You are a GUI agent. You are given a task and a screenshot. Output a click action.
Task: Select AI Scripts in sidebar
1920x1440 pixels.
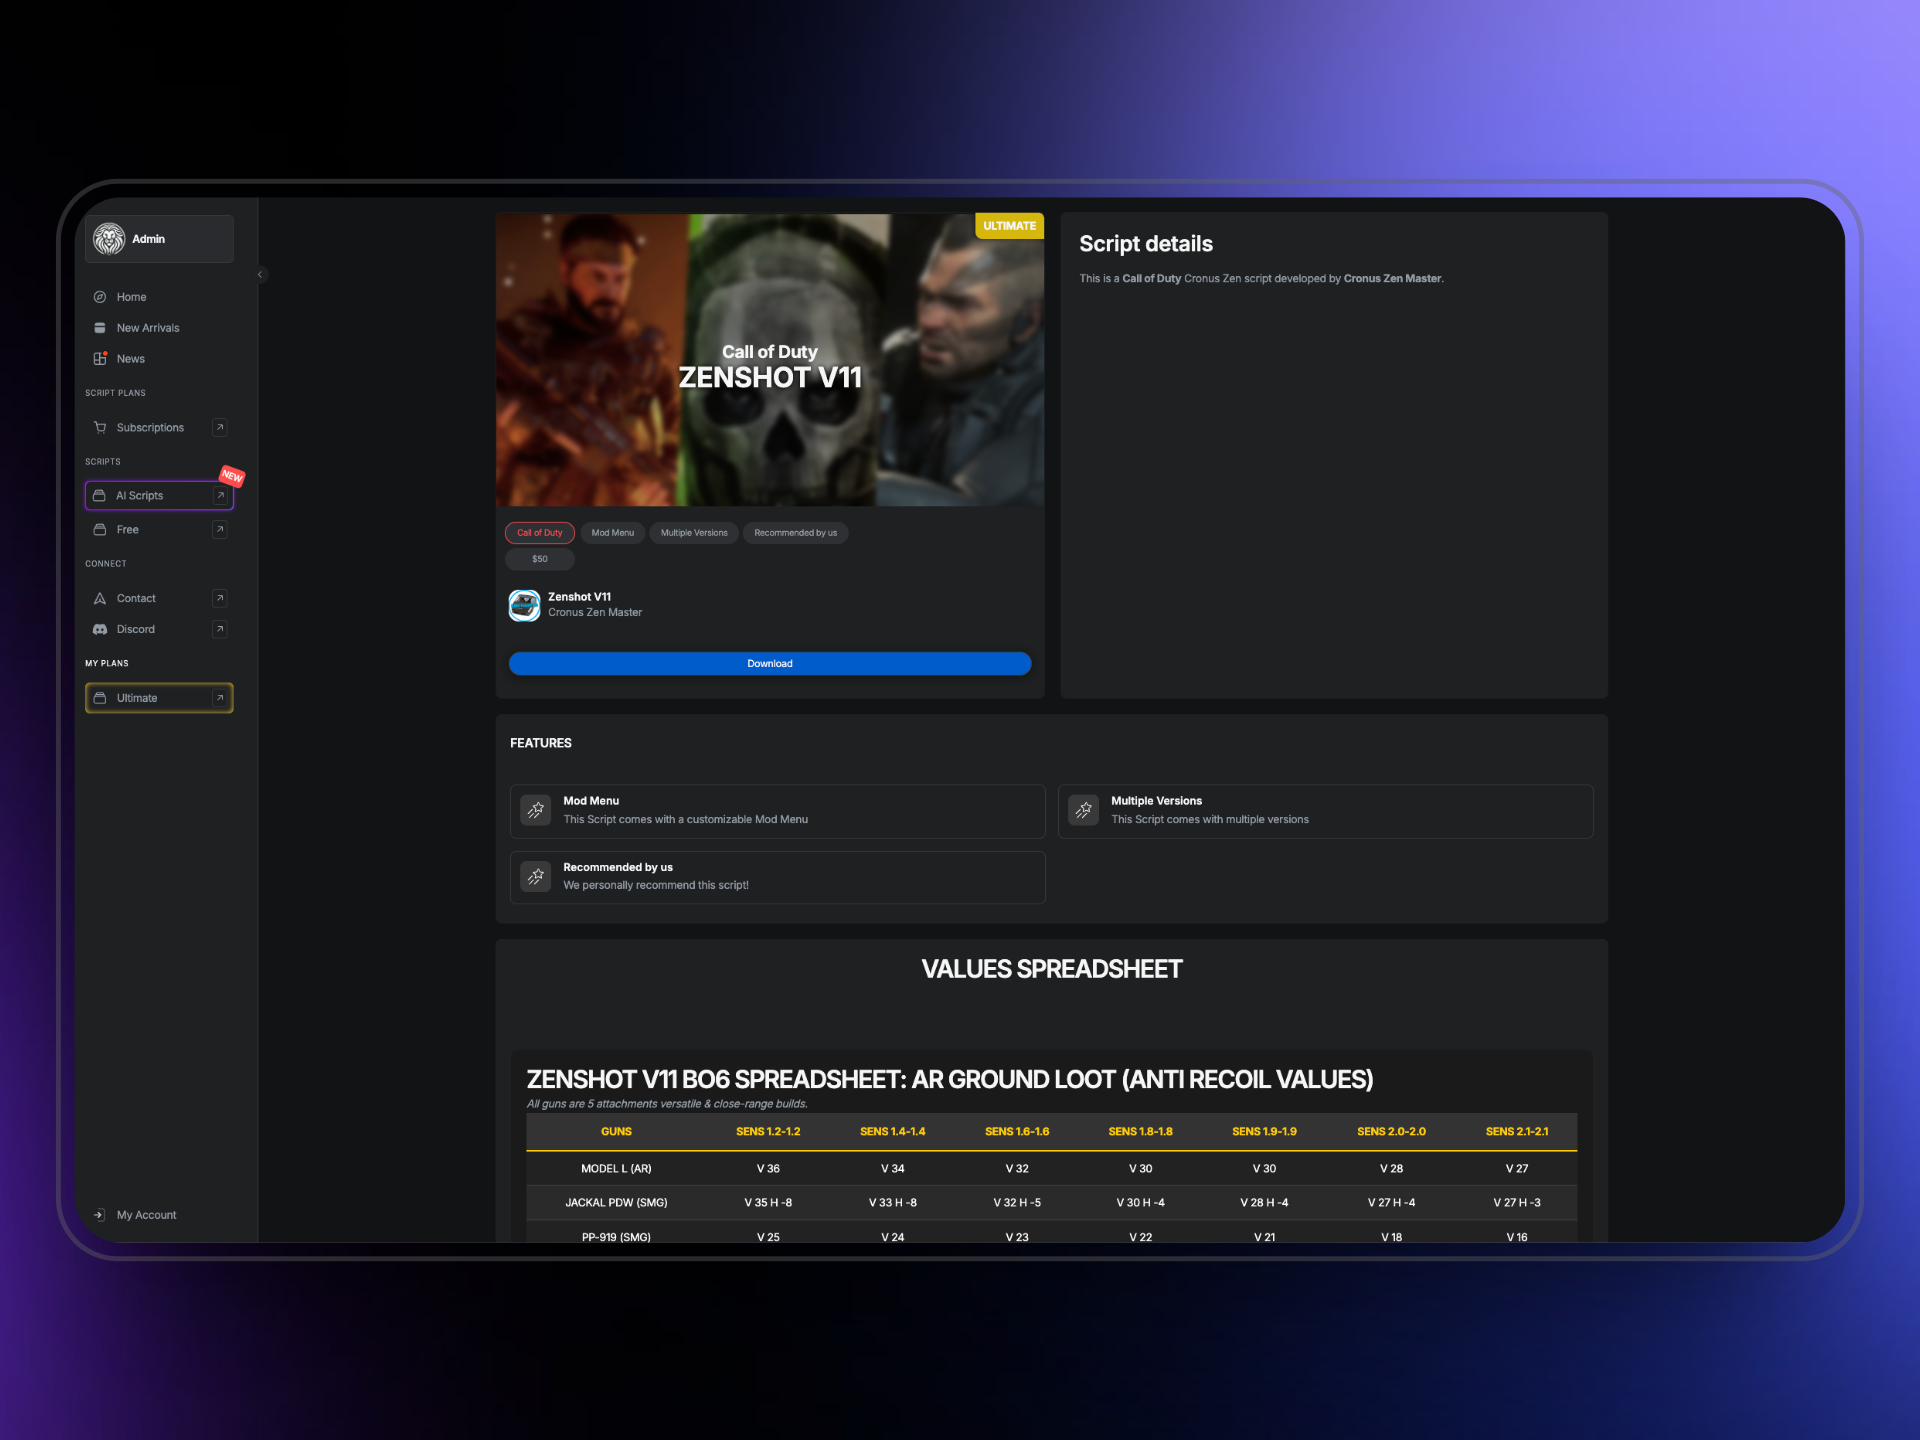point(159,496)
